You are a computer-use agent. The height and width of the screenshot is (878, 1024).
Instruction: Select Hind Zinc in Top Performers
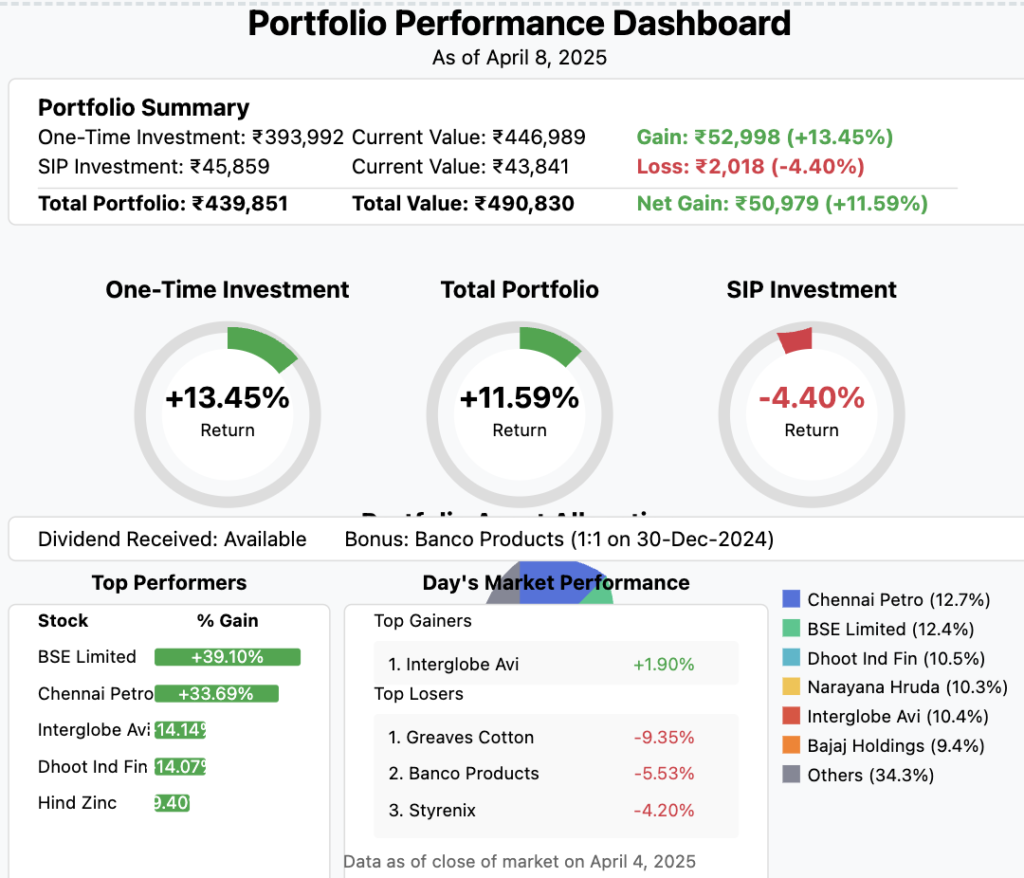[77, 803]
